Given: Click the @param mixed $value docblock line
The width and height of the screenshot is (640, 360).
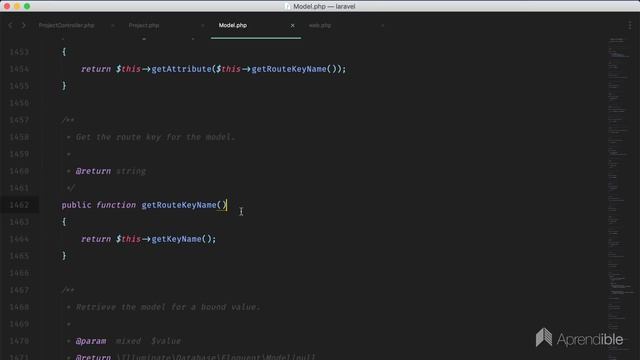Looking at the screenshot, I should tap(128, 341).
